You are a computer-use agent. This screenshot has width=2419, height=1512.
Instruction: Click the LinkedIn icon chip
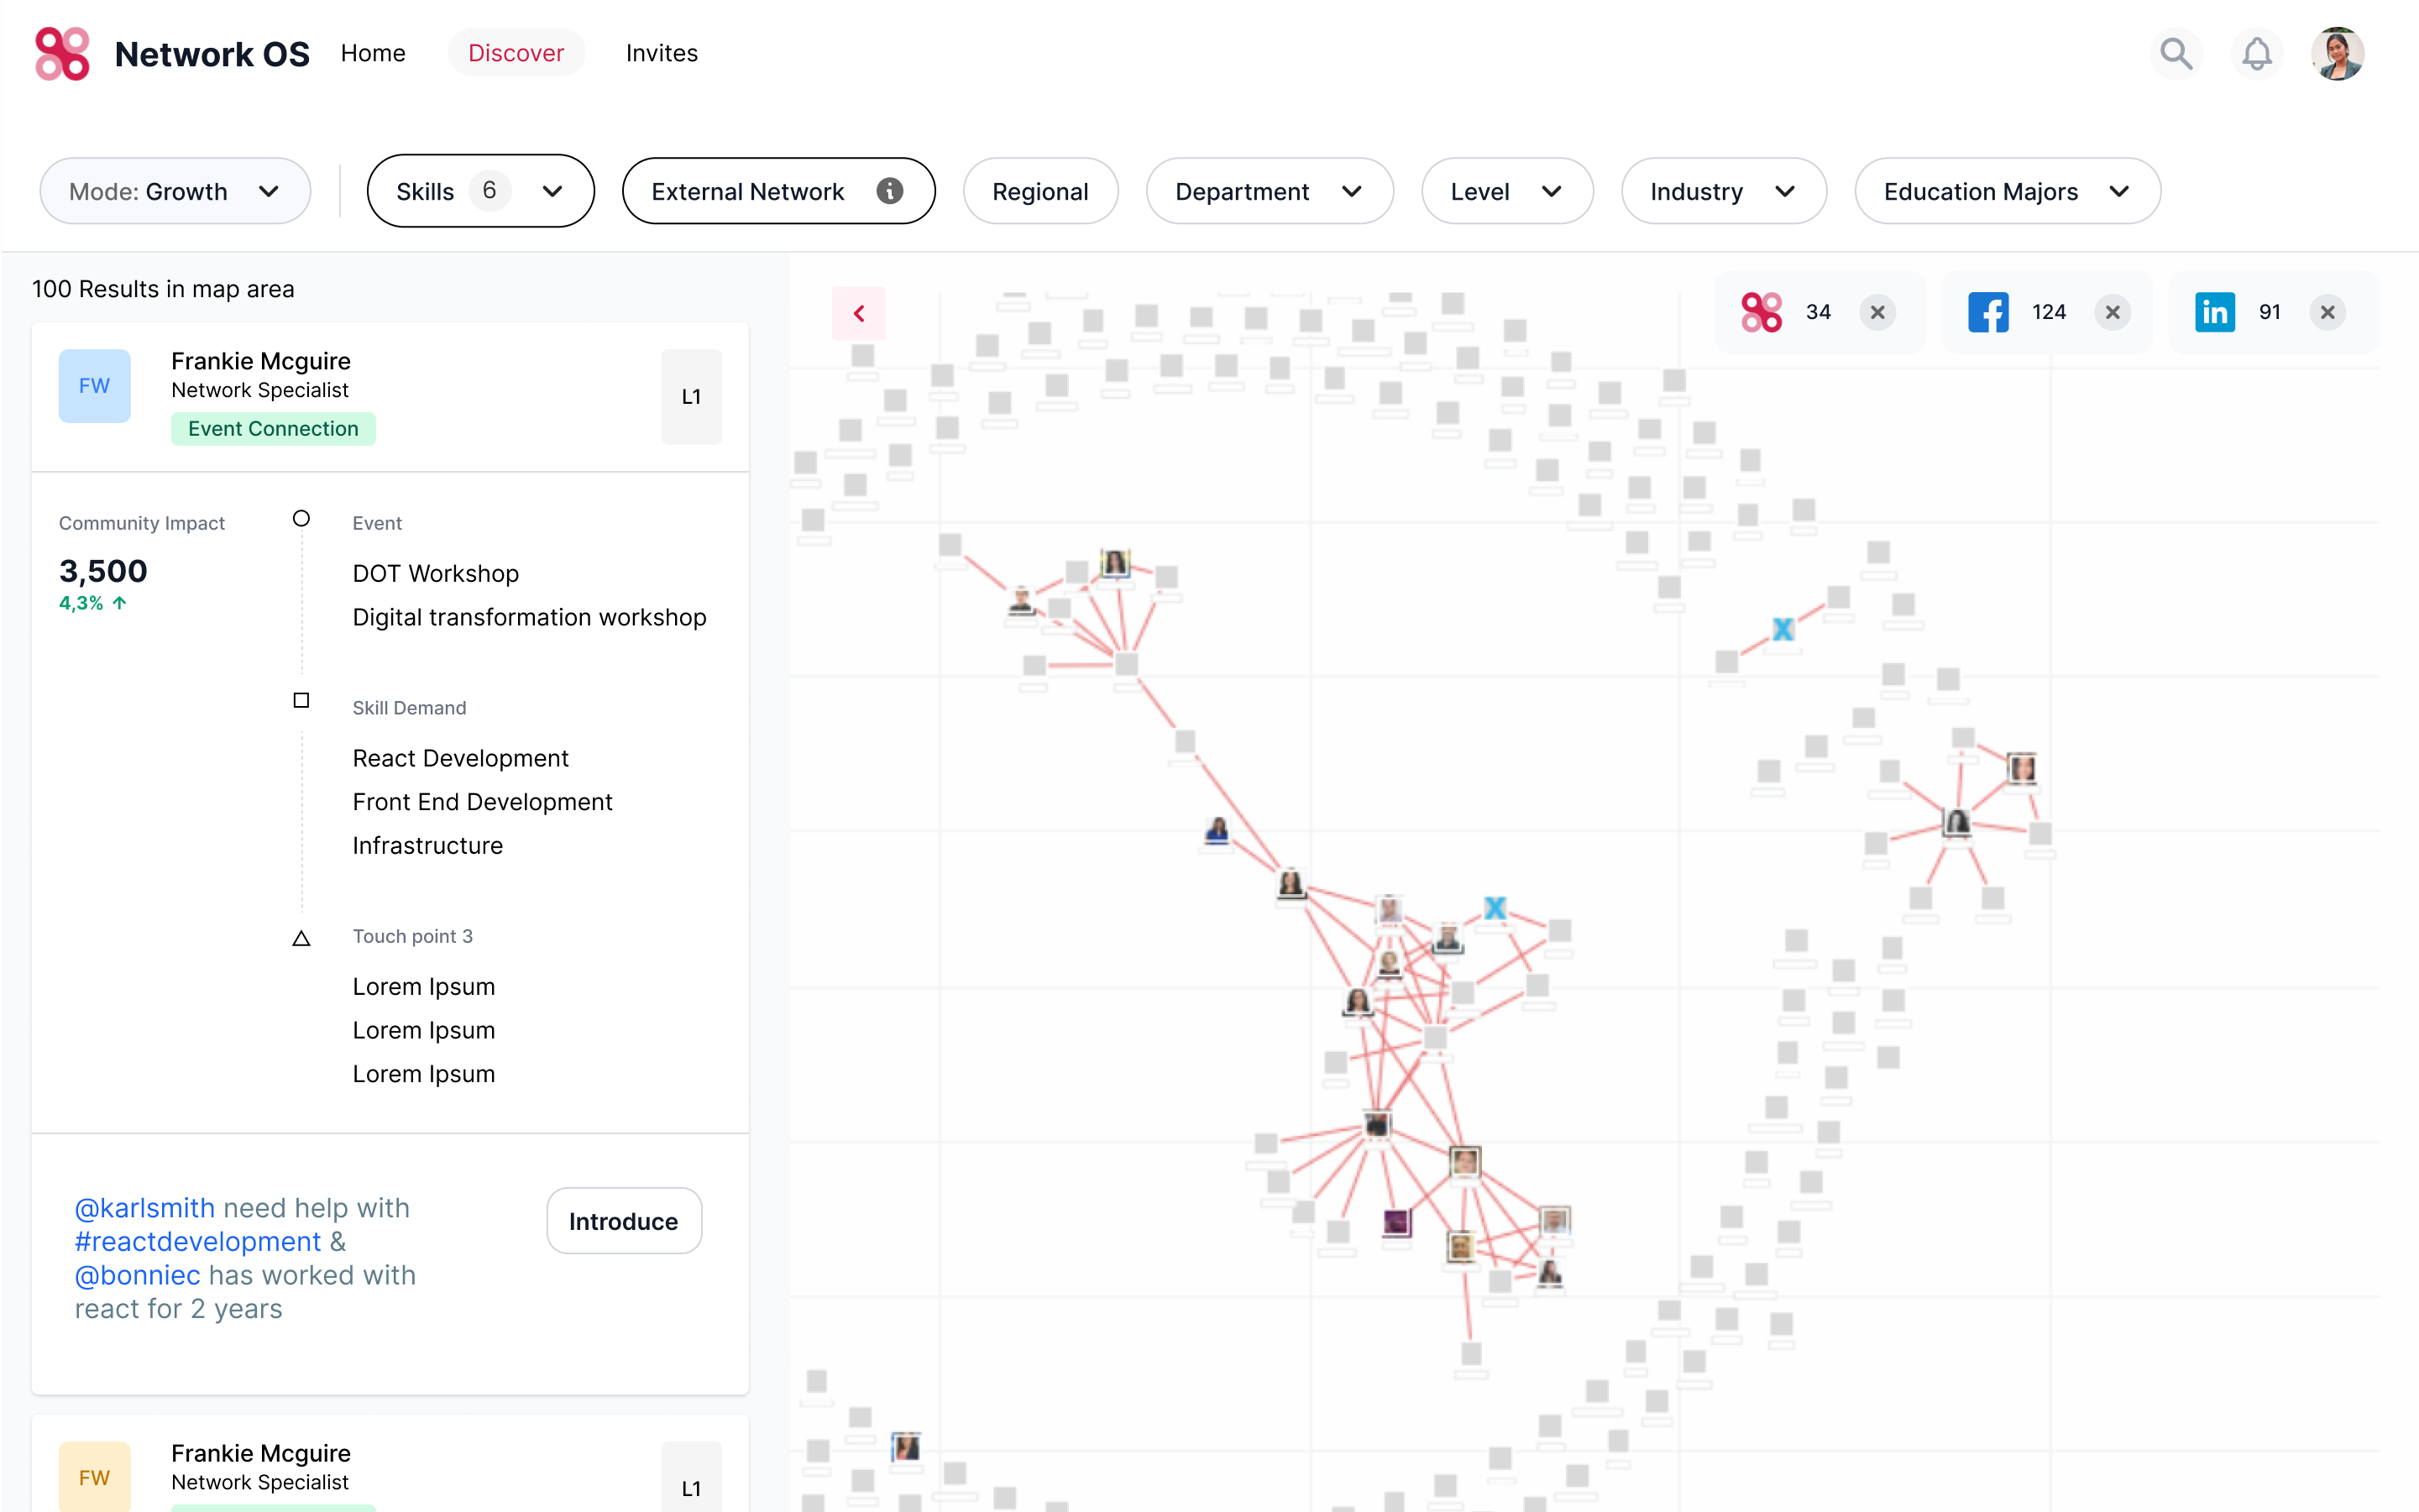(2214, 312)
